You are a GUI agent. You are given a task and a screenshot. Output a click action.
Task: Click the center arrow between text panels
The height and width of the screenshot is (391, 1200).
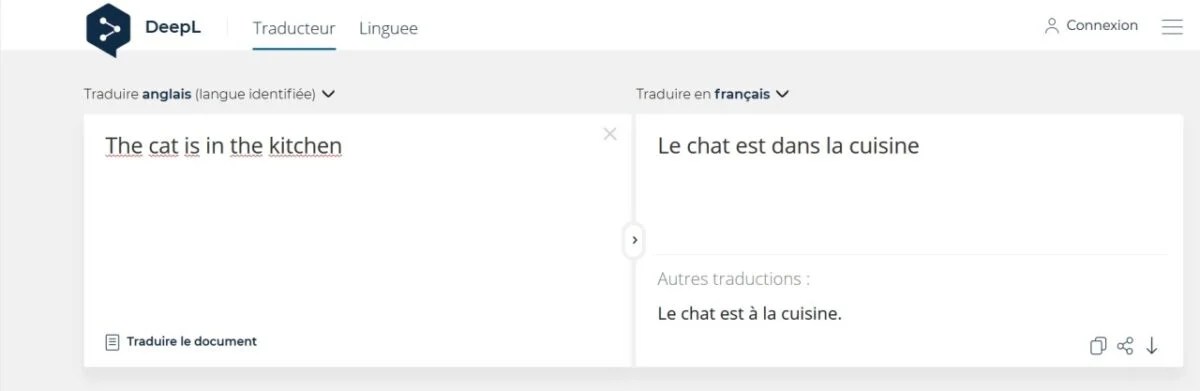[x=634, y=240]
